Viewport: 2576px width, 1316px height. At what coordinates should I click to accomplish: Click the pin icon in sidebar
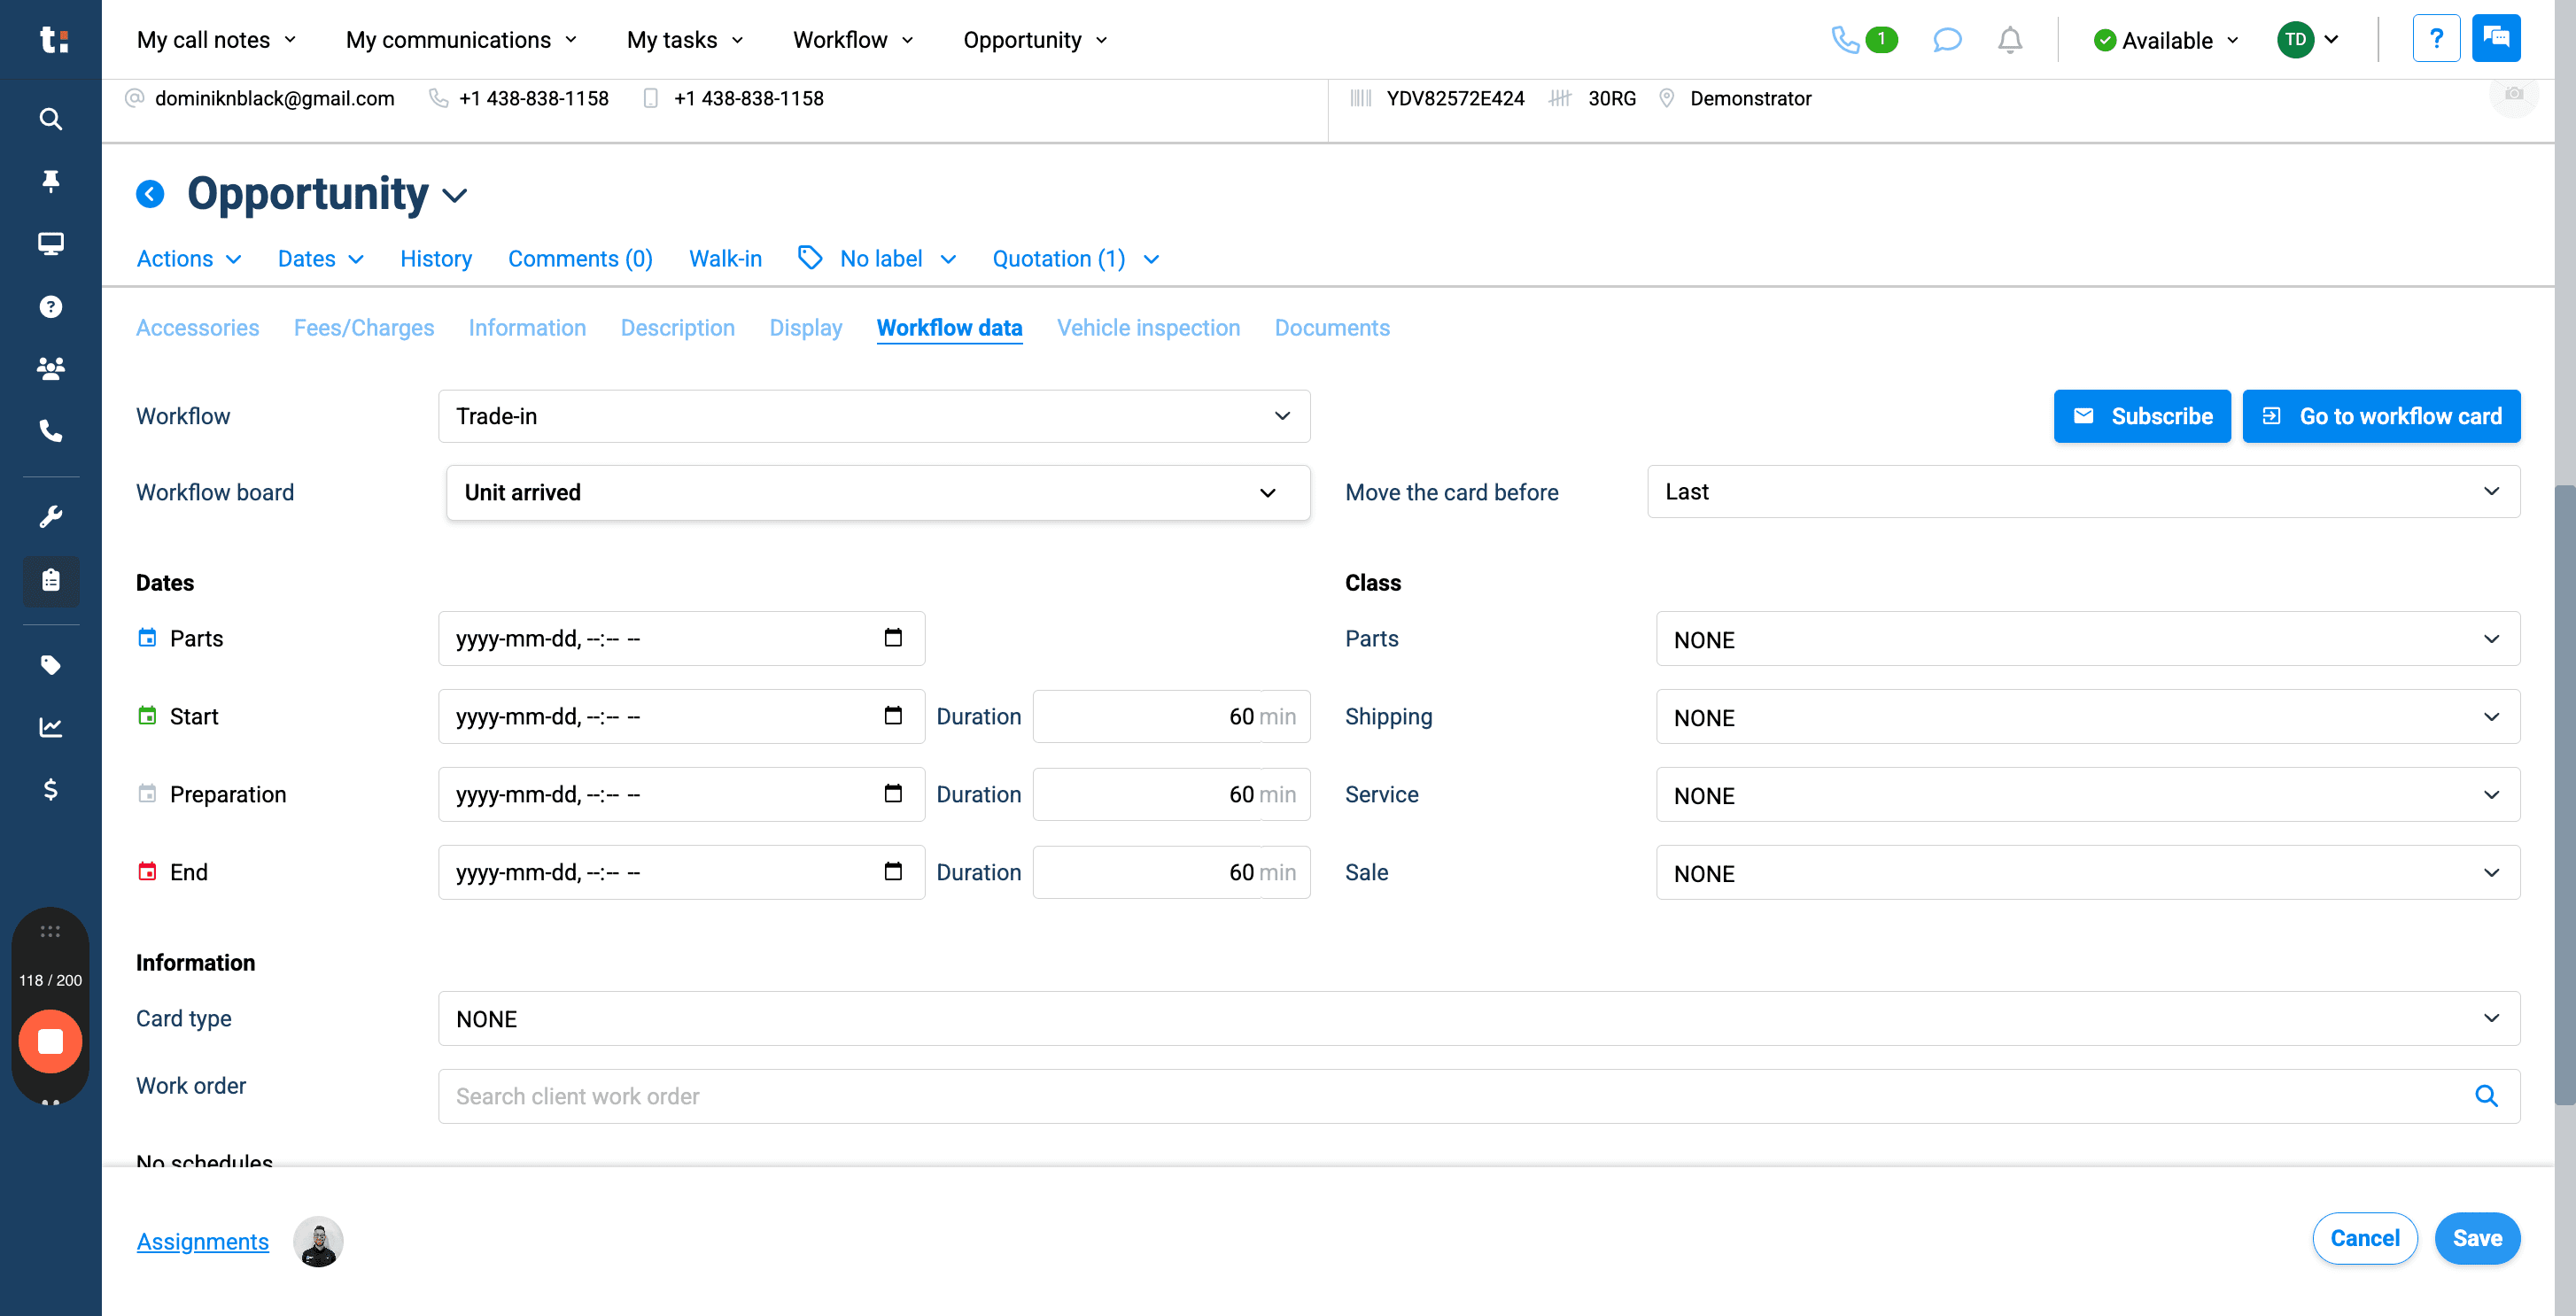[50, 181]
